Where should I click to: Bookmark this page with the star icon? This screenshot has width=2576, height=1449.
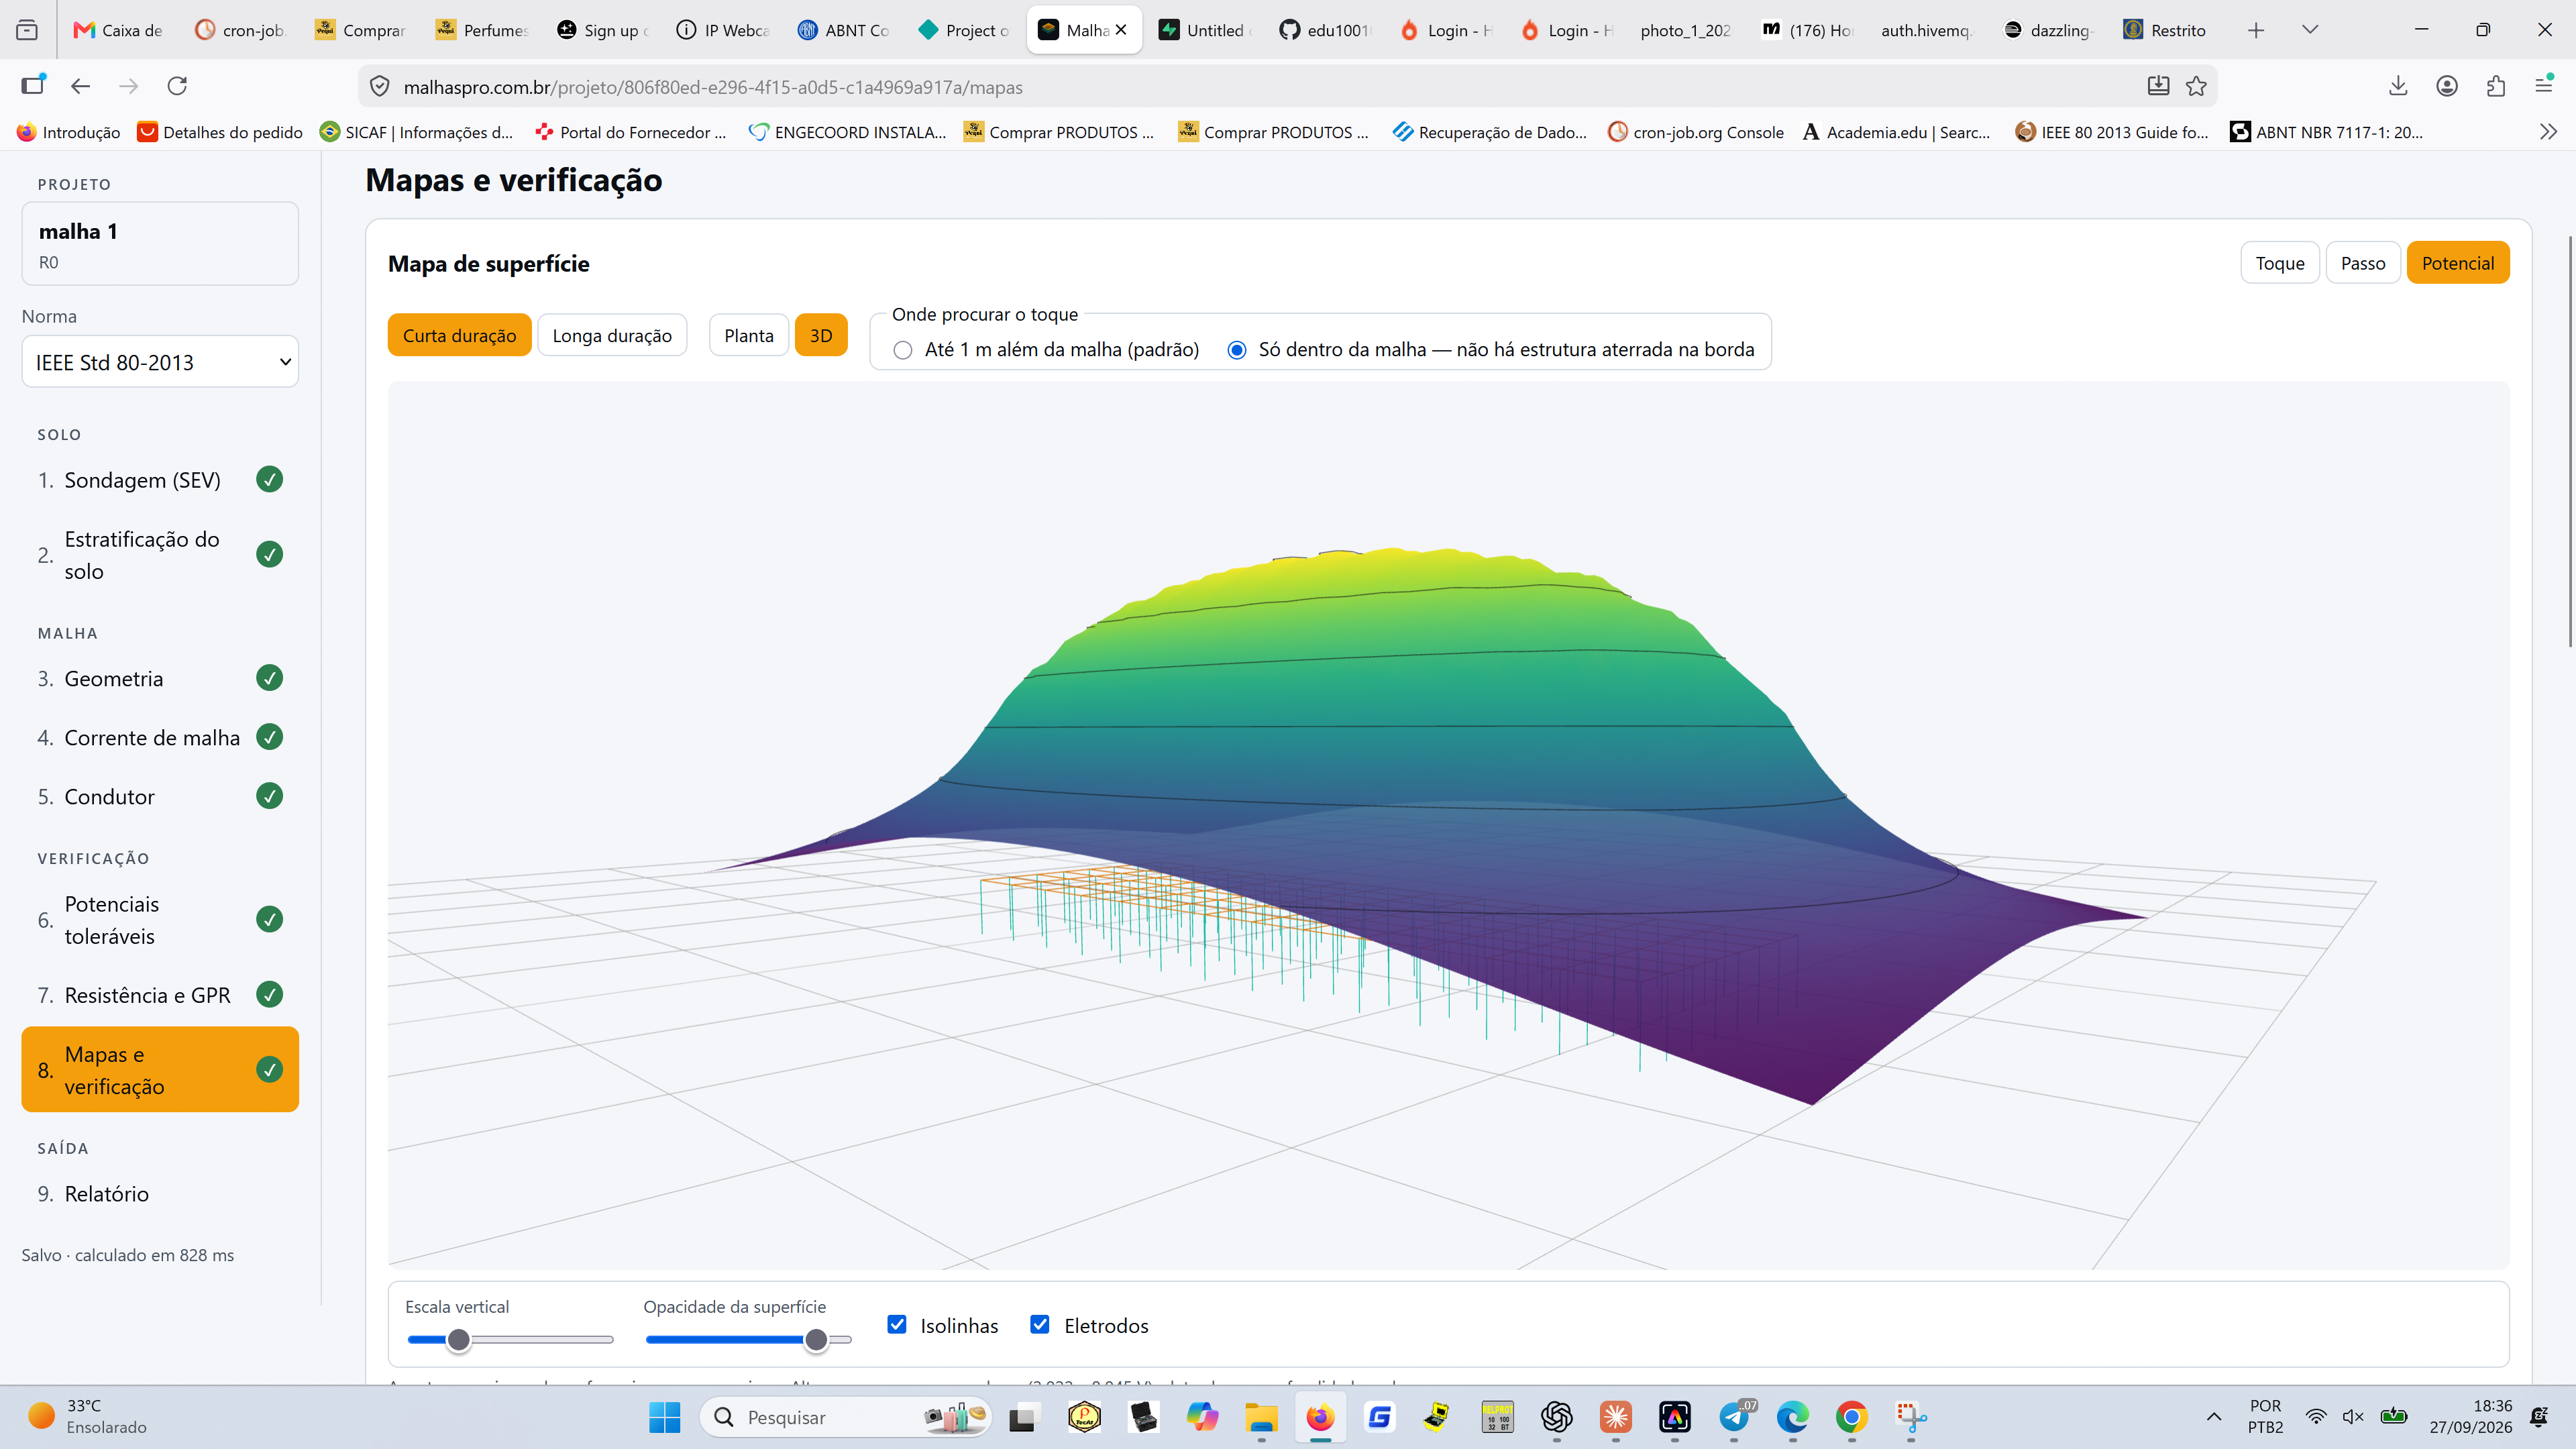point(2196,86)
